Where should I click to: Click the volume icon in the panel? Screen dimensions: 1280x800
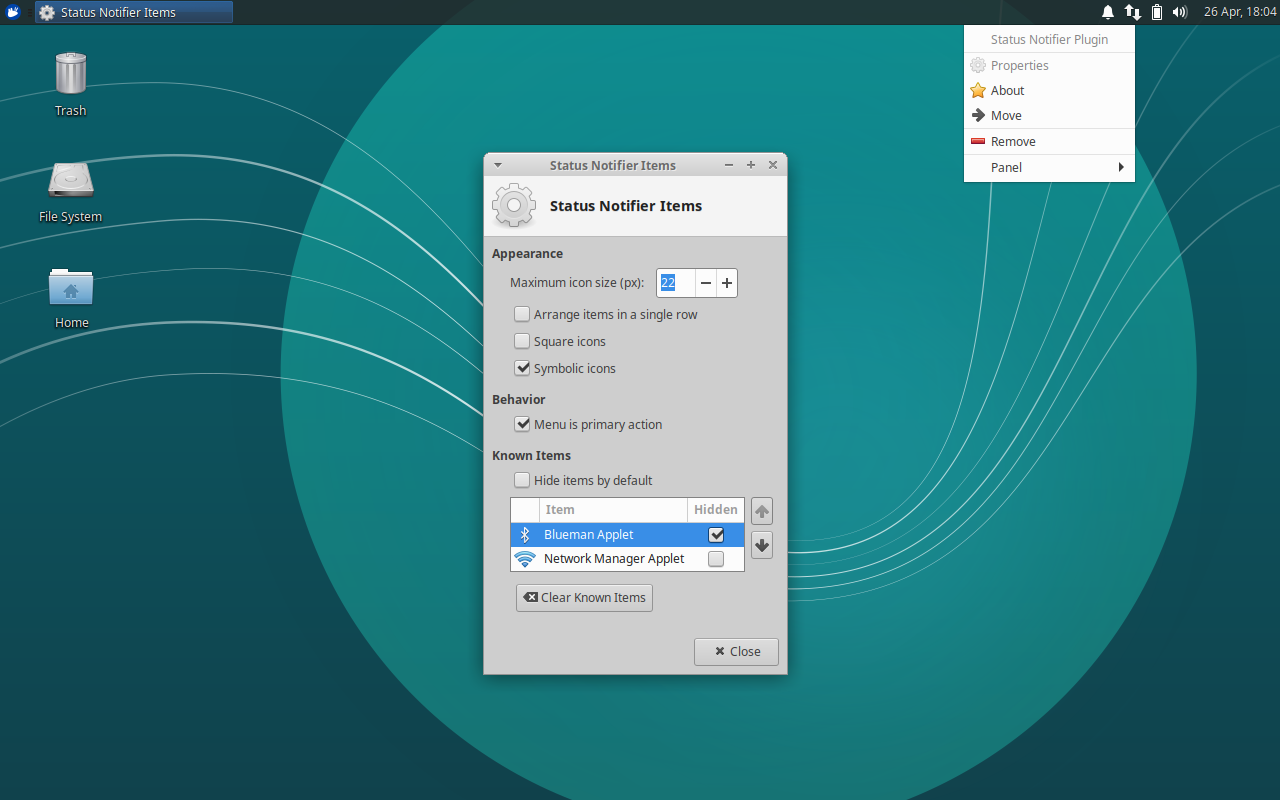pyautogui.click(x=1180, y=12)
